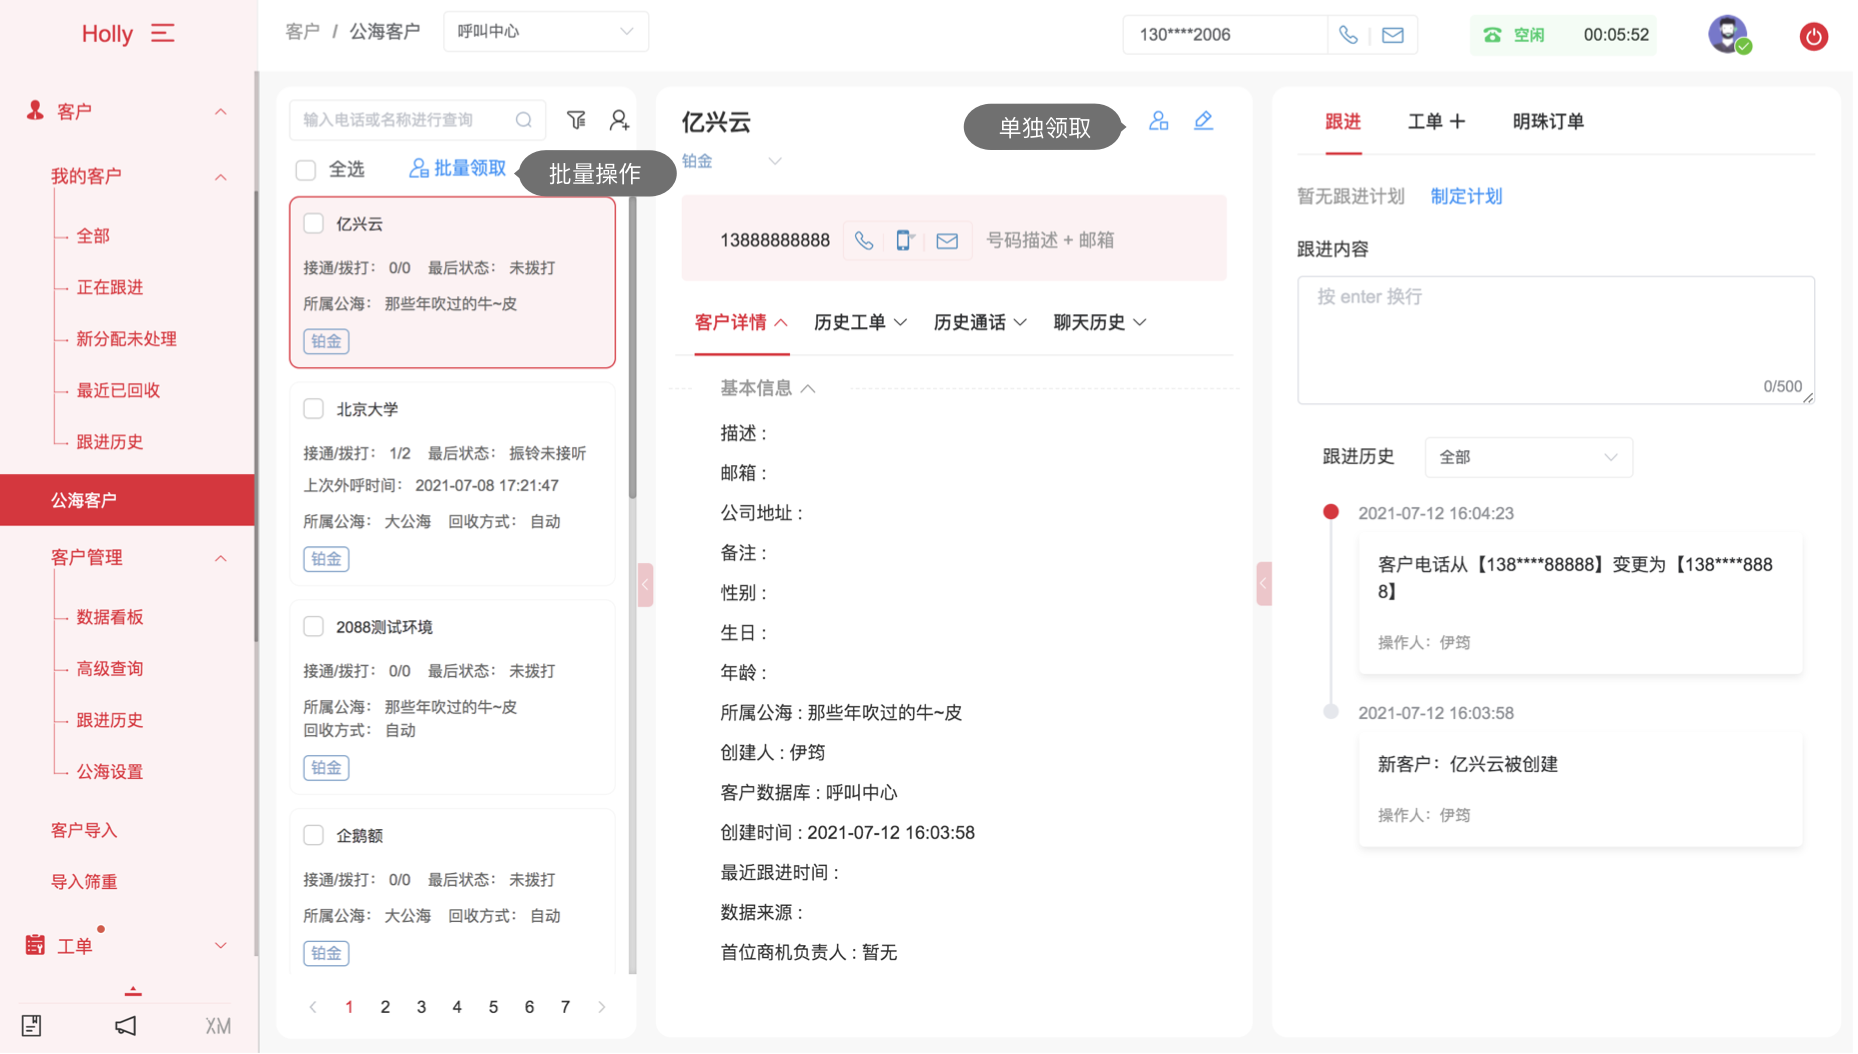Viewport: 1858px width, 1054px height.
Task: Click the claim customer person icon for 亿兴云
Action: click(x=1158, y=121)
